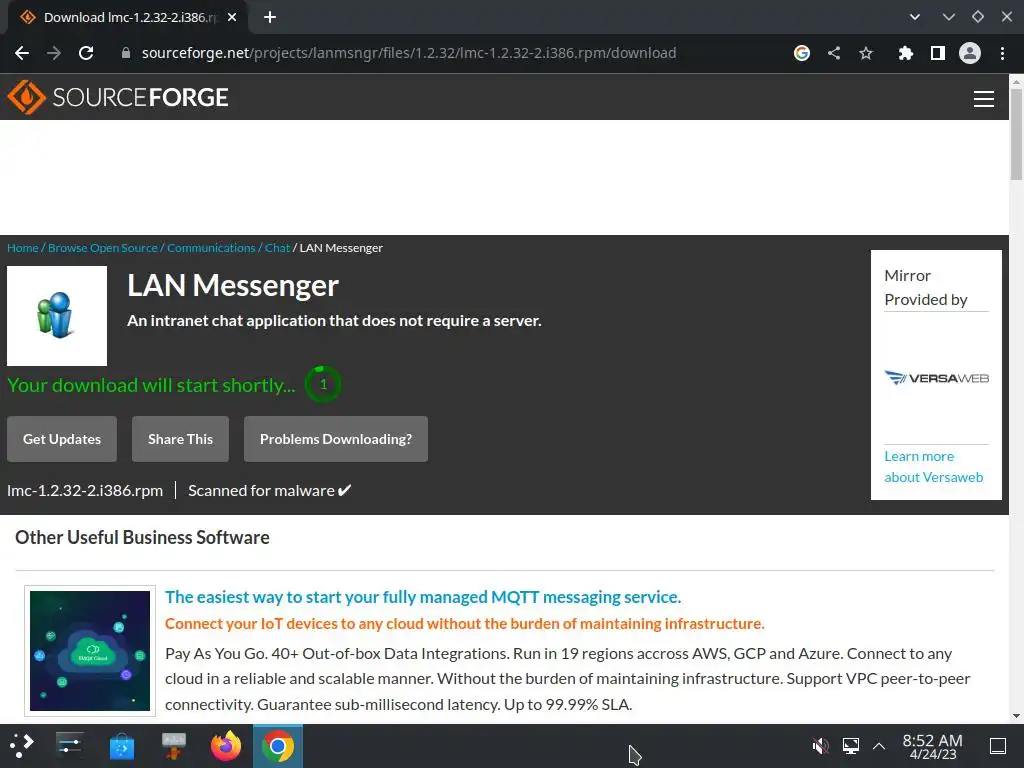Screen dimensions: 1024x768
Task: Open the Google icon in address bar
Action: (x=802, y=53)
